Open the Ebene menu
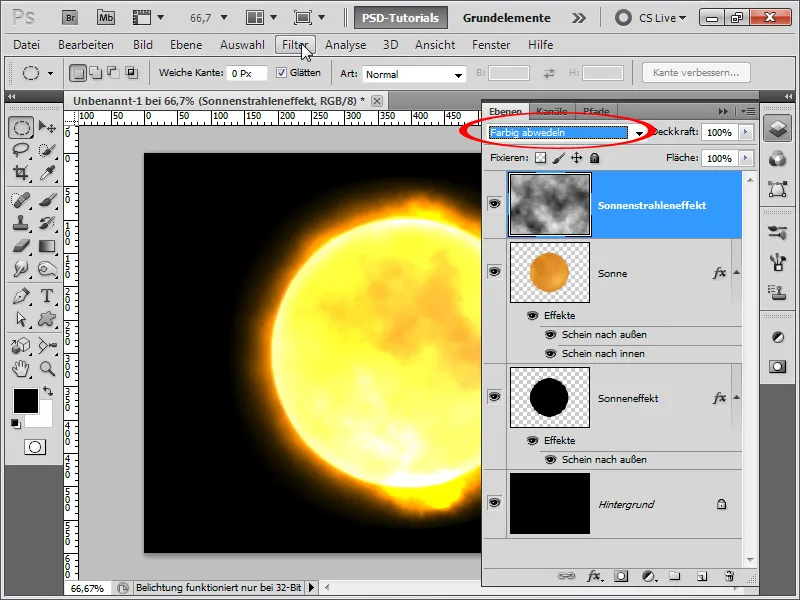The image size is (800, 600). click(x=186, y=45)
